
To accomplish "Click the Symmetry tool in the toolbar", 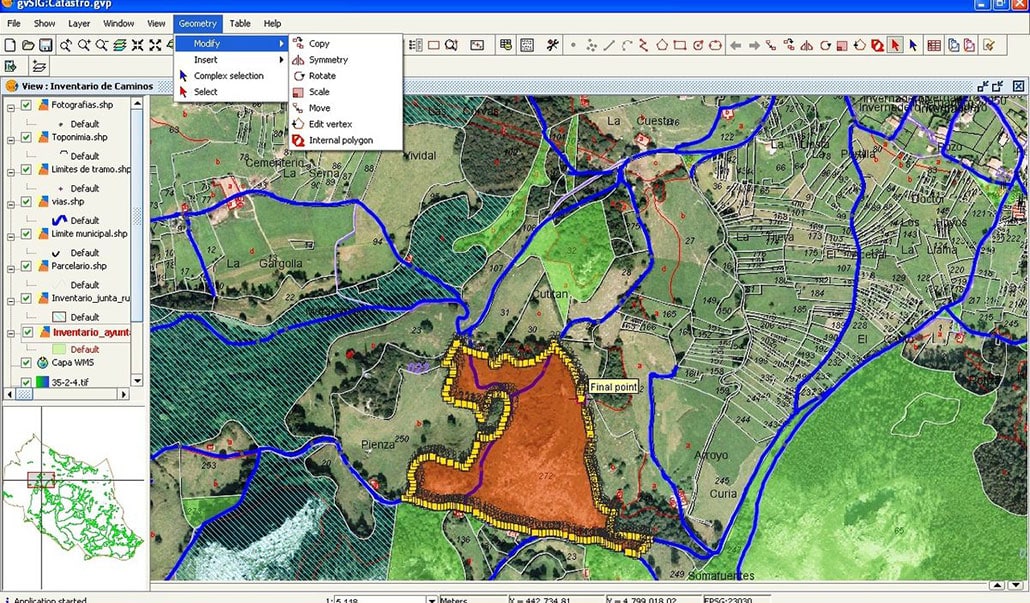I will (807, 45).
